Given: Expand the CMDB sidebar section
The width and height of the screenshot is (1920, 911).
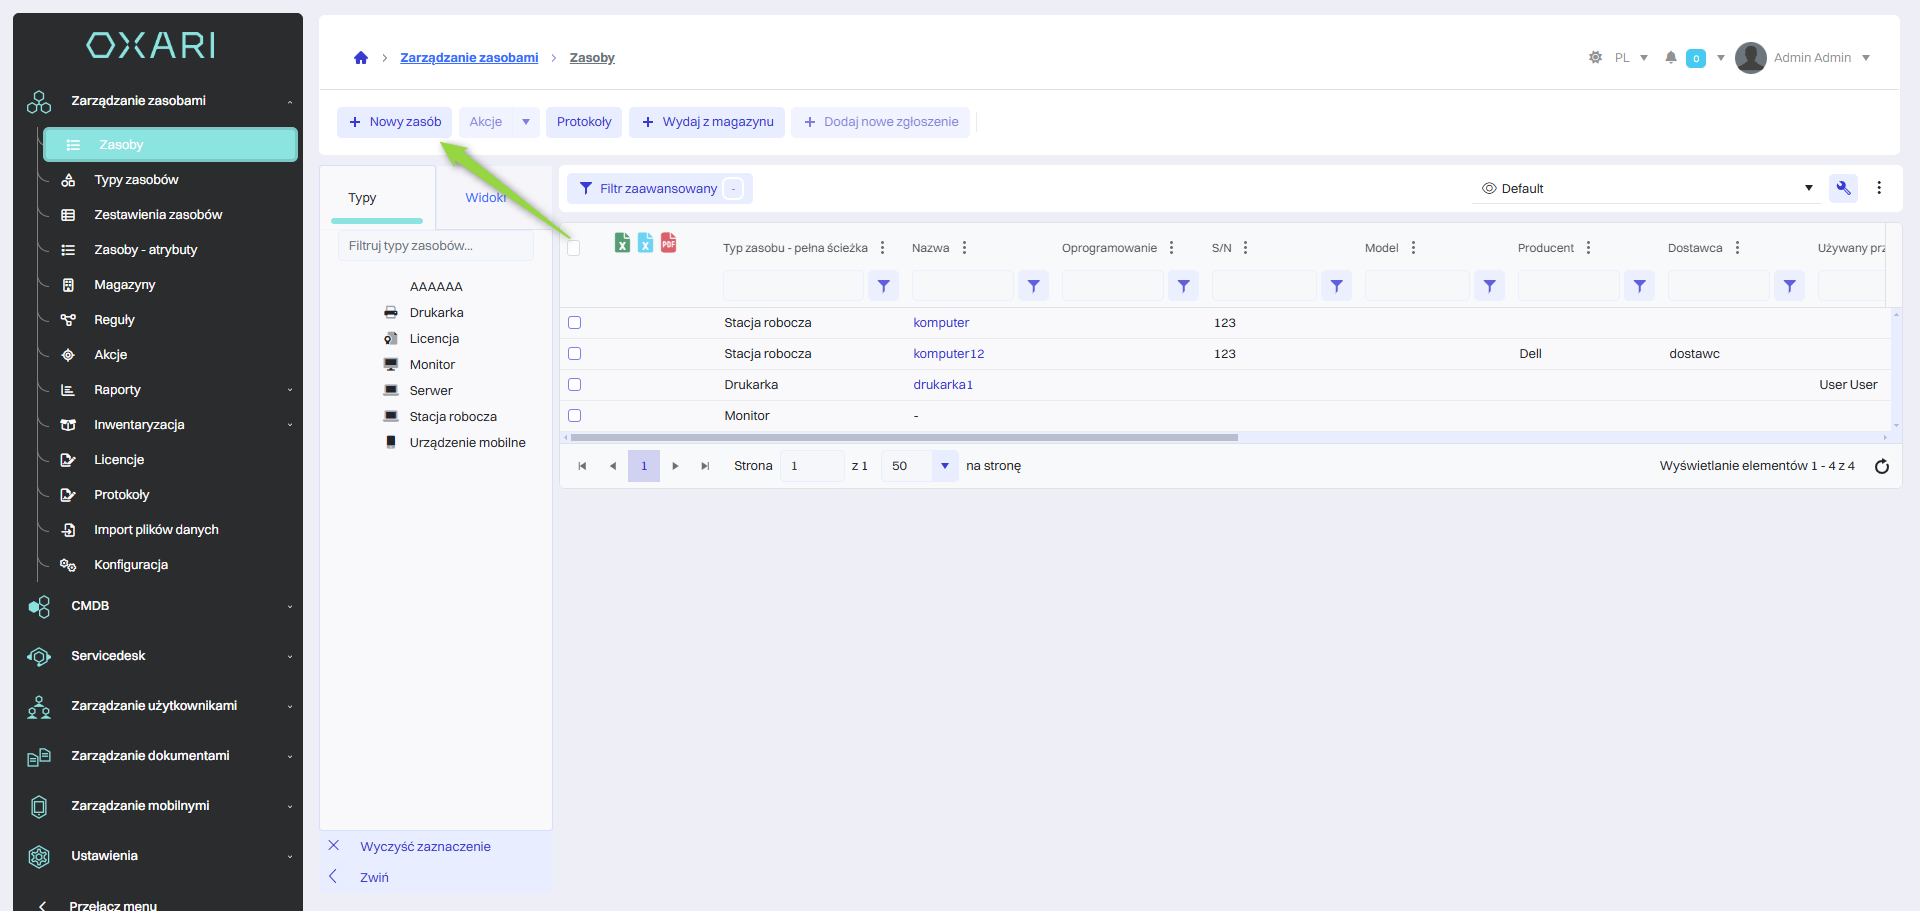Looking at the screenshot, I should (x=160, y=606).
